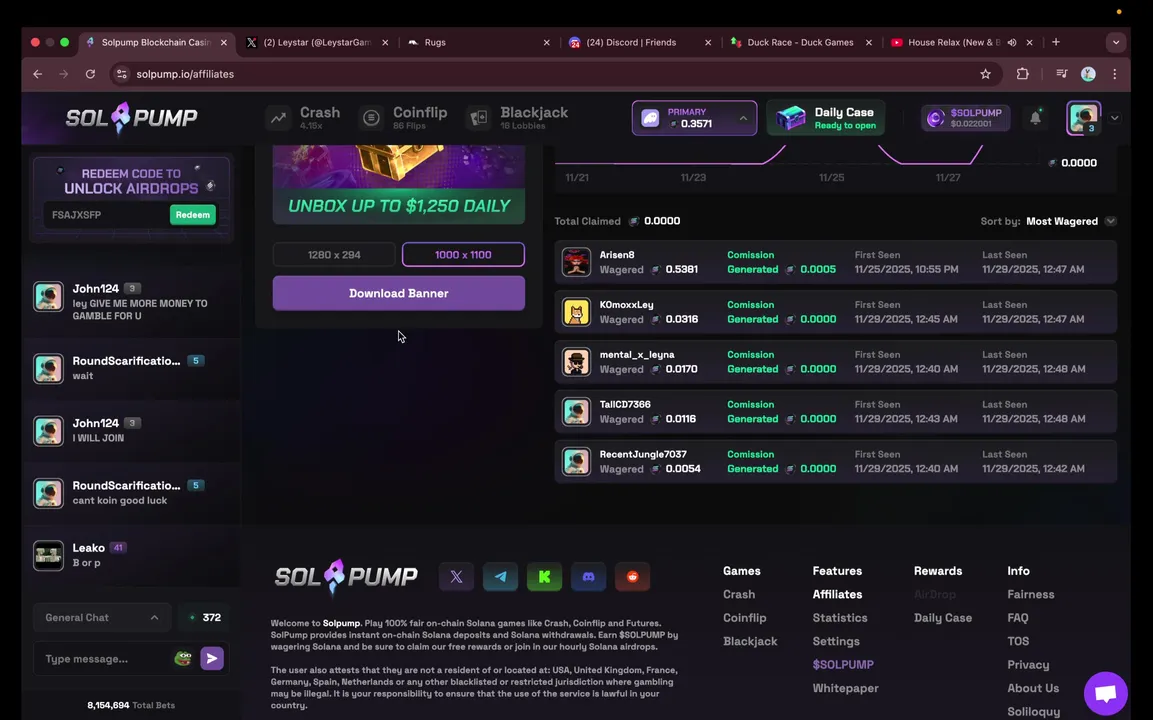The image size is (1153, 720).
Task: Click the $SOLPUMP token icon
Action: point(935,118)
